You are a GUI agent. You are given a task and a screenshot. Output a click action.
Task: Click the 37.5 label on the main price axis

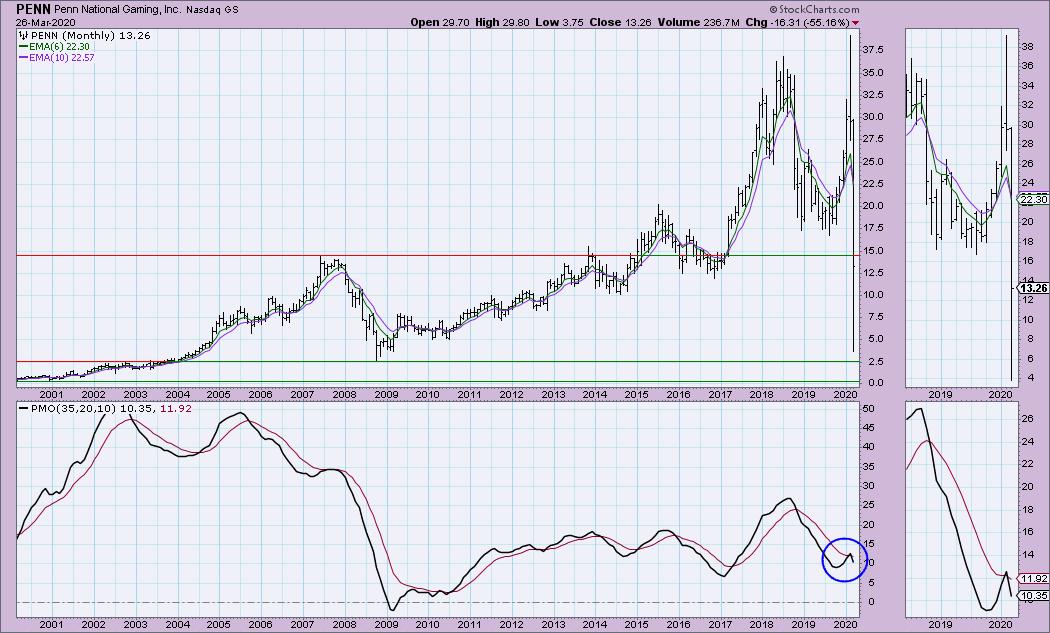(873, 50)
